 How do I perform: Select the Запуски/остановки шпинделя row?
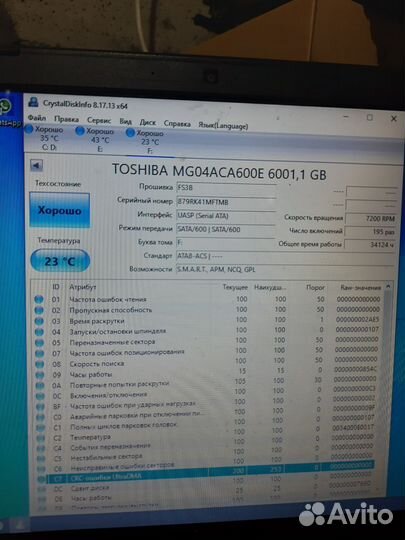coord(208,331)
